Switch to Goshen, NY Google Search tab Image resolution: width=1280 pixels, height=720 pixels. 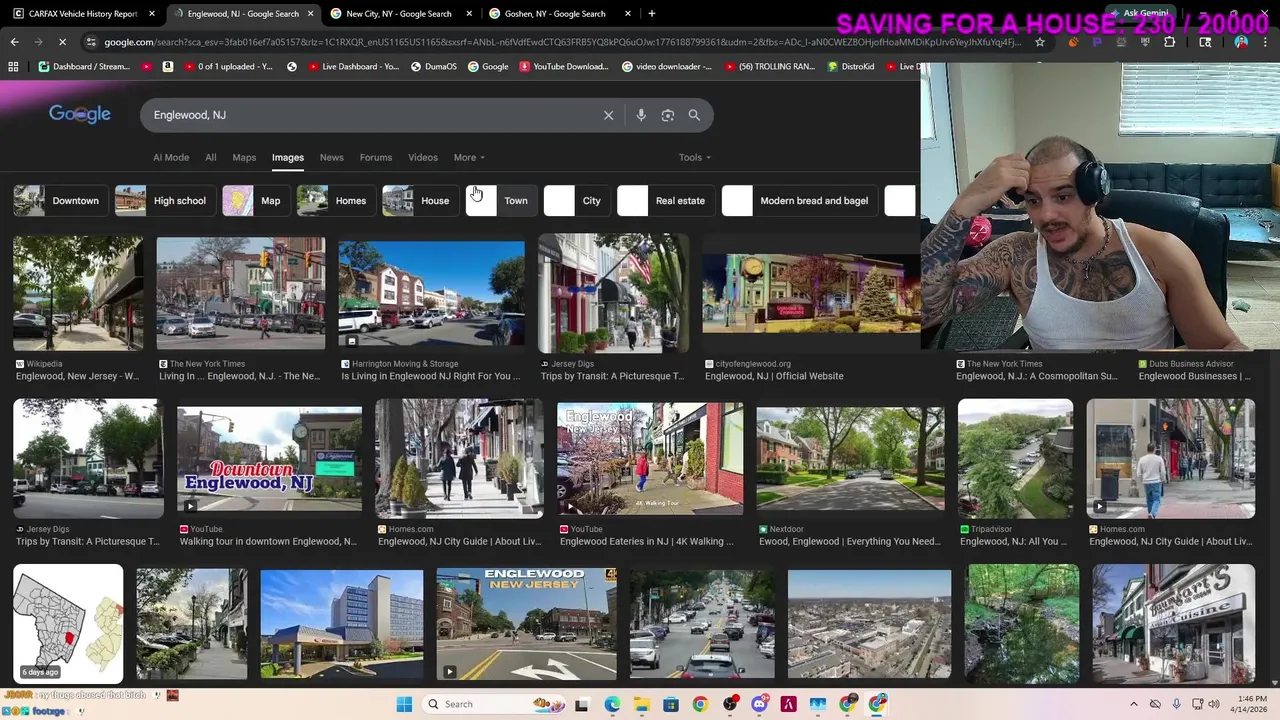[562, 13]
